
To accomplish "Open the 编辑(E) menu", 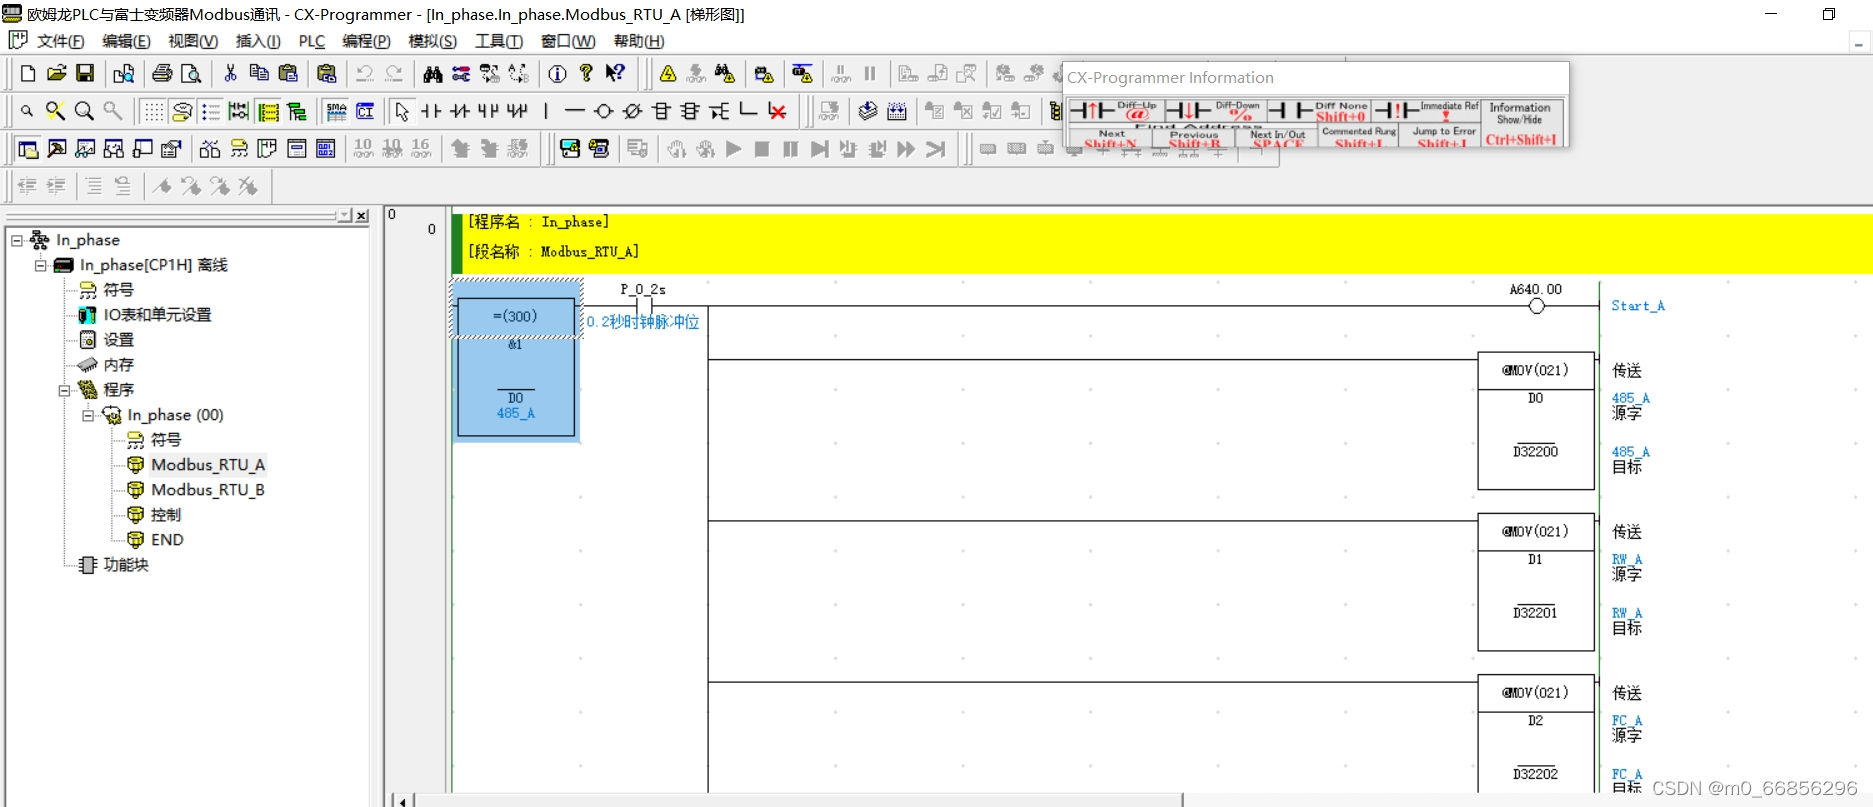I will 126,41.
